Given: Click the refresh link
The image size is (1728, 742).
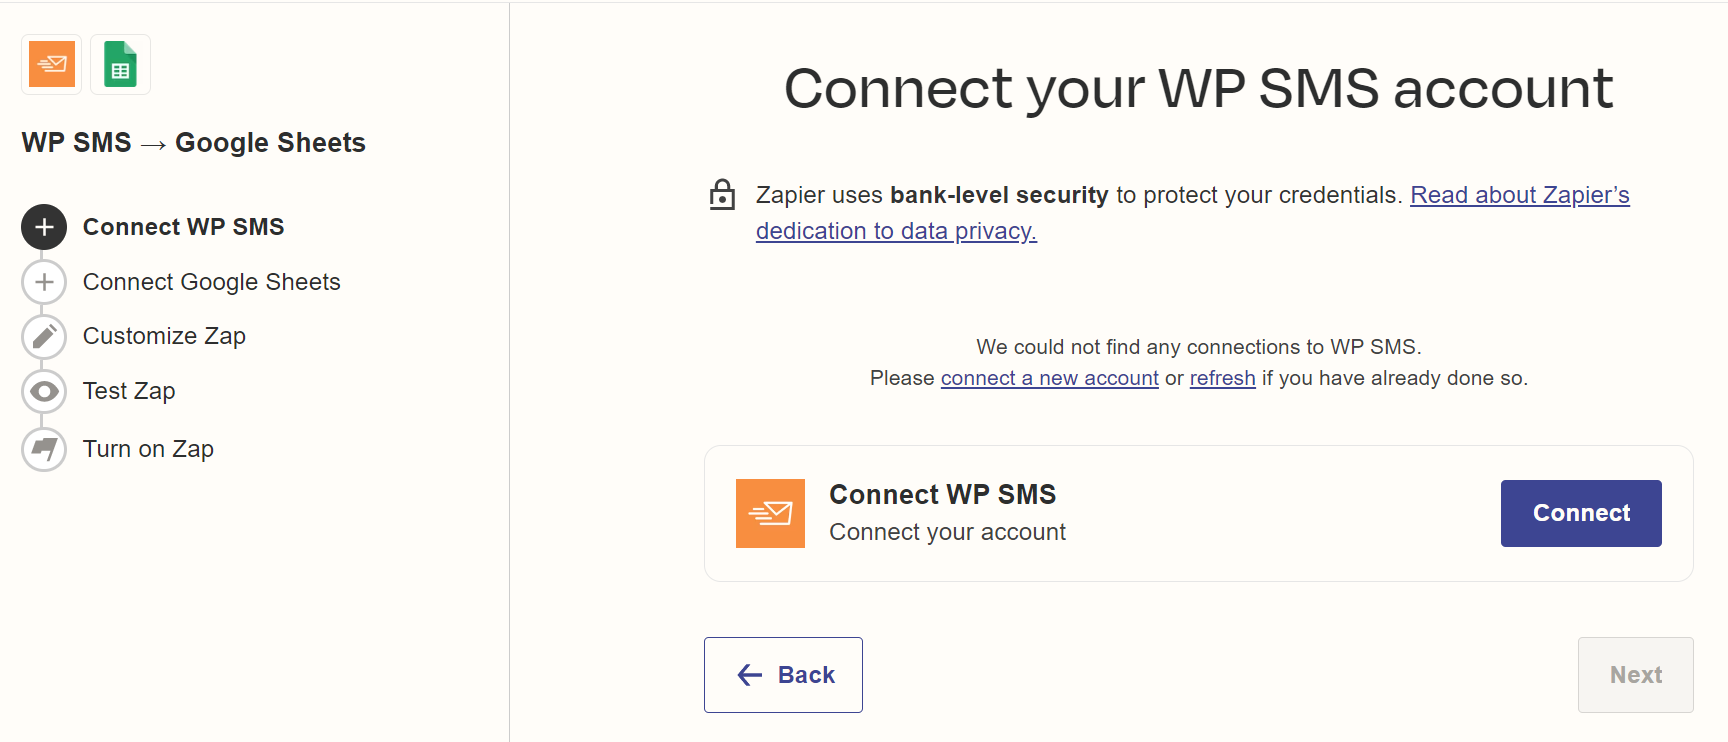Looking at the screenshot, I should pos(1222,378).
